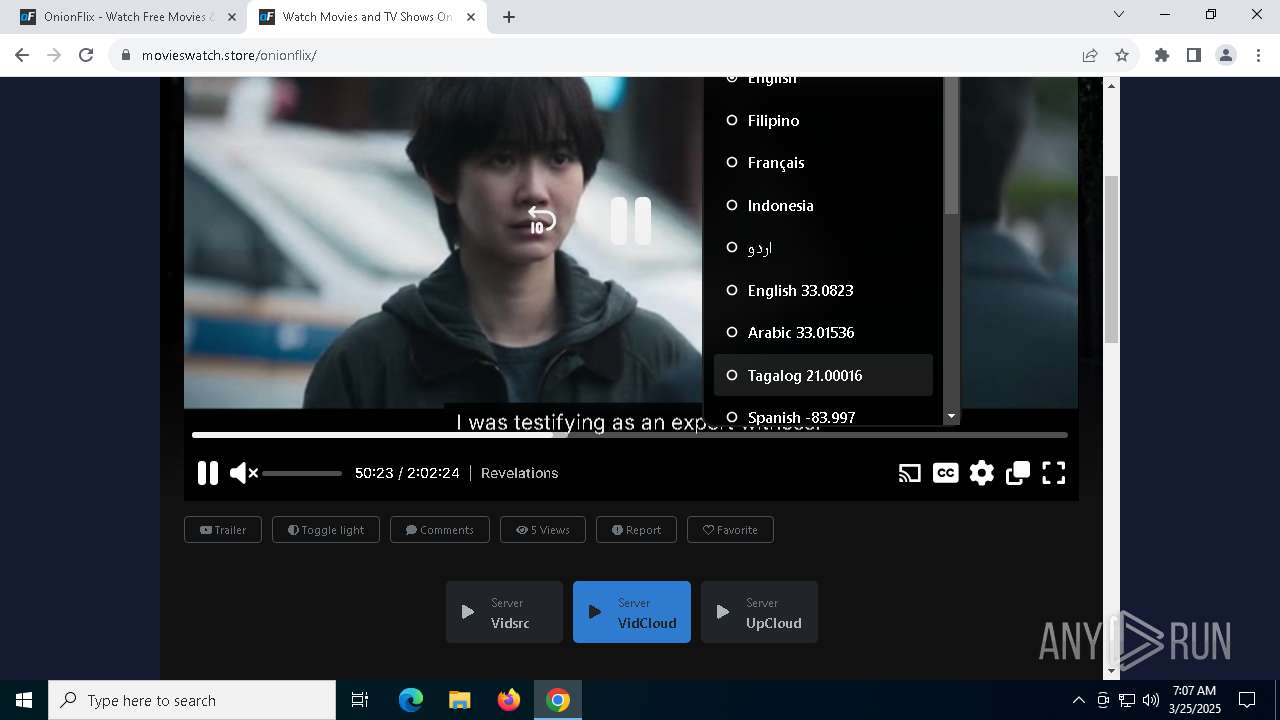
Task: Go back to previous page
Action: [x=22, y=55]
